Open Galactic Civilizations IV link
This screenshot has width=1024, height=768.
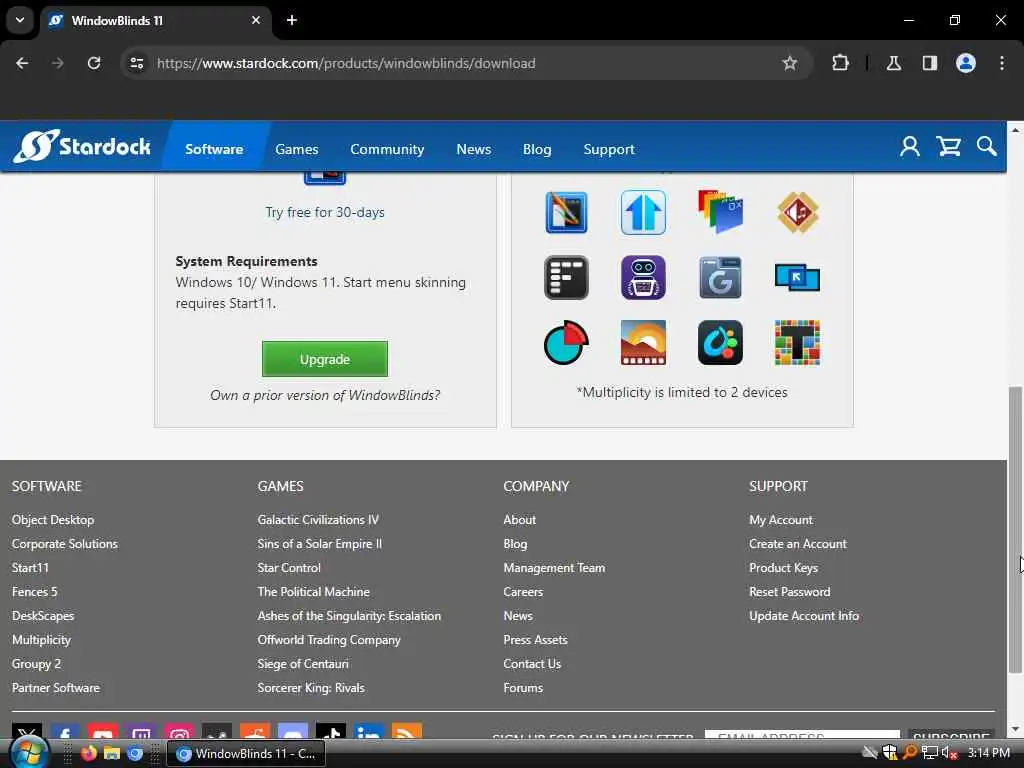tap(318, 520)
